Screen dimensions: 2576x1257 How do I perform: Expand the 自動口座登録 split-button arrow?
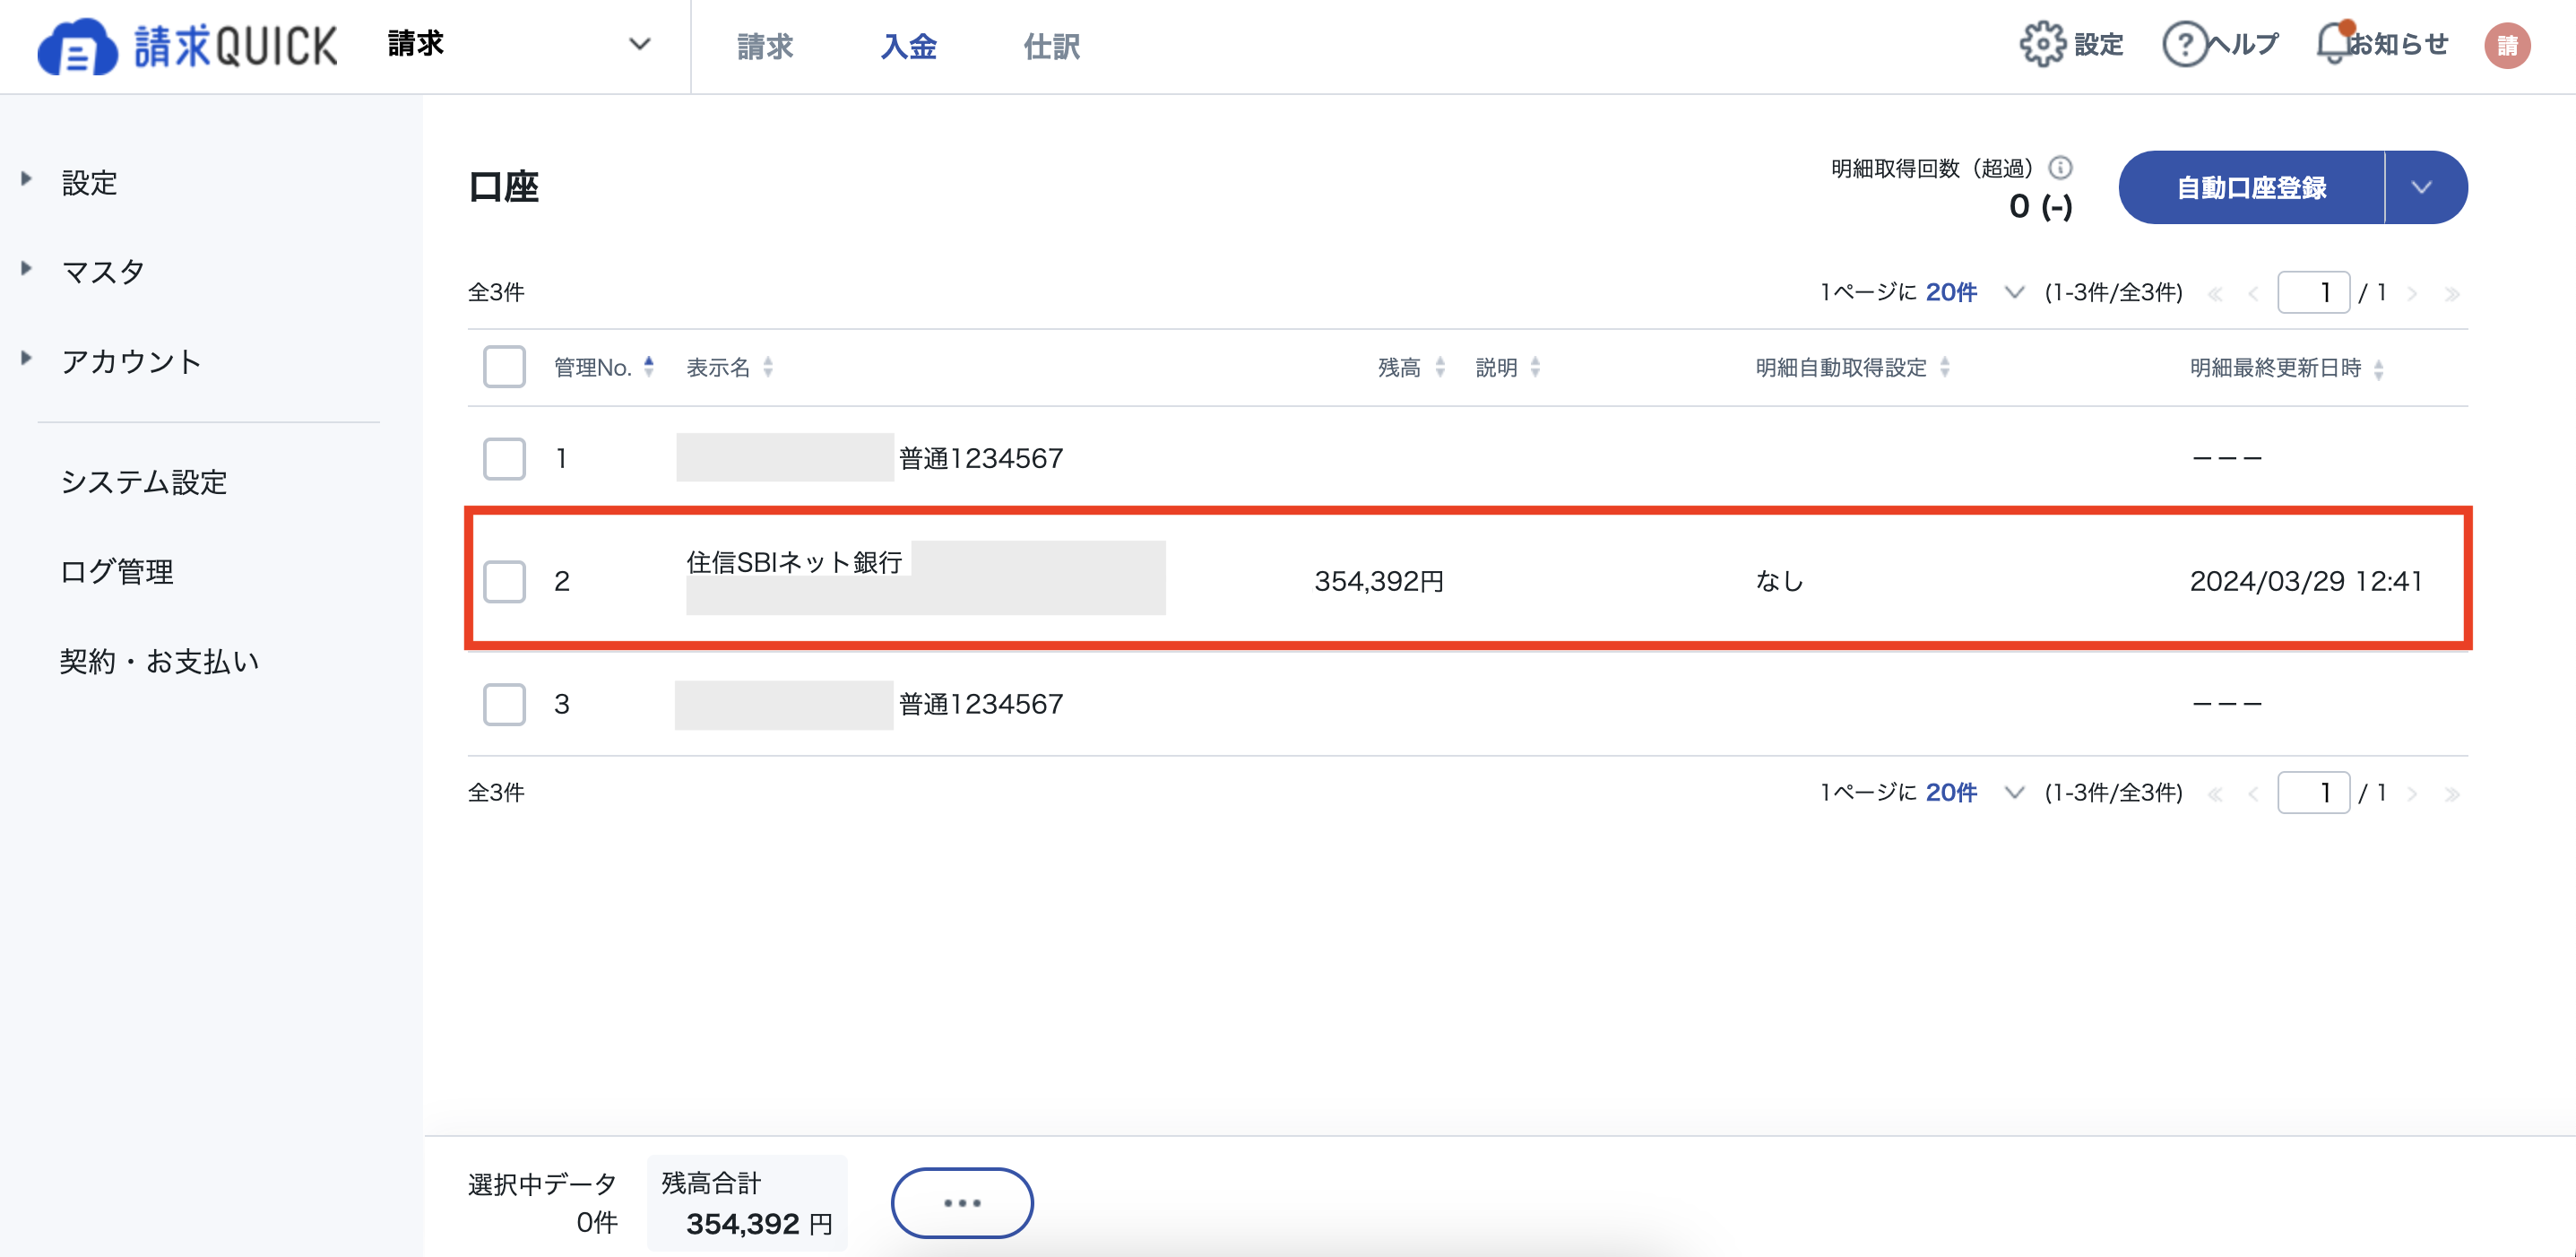coord(2425,187)
